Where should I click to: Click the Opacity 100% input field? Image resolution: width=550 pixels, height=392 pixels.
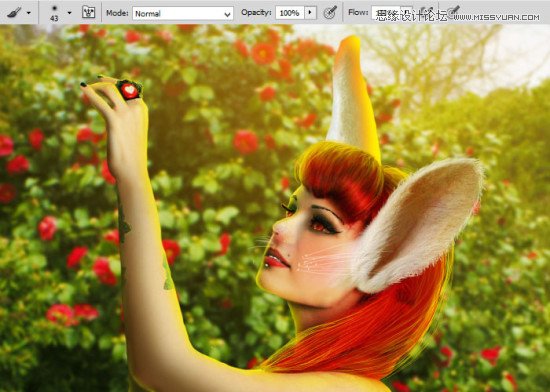[289, 13]
